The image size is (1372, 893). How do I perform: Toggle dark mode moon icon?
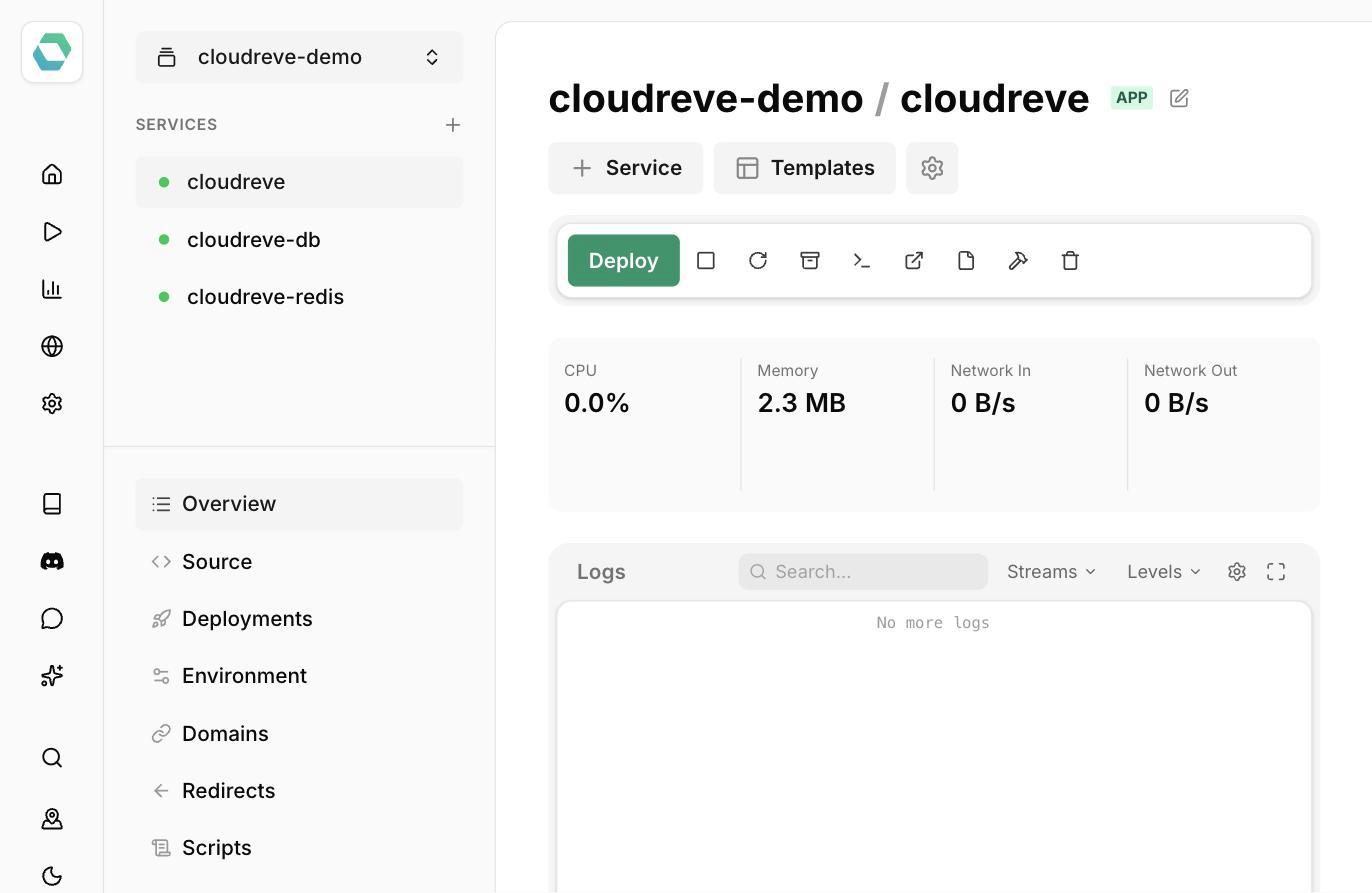[x=52, y=876]
